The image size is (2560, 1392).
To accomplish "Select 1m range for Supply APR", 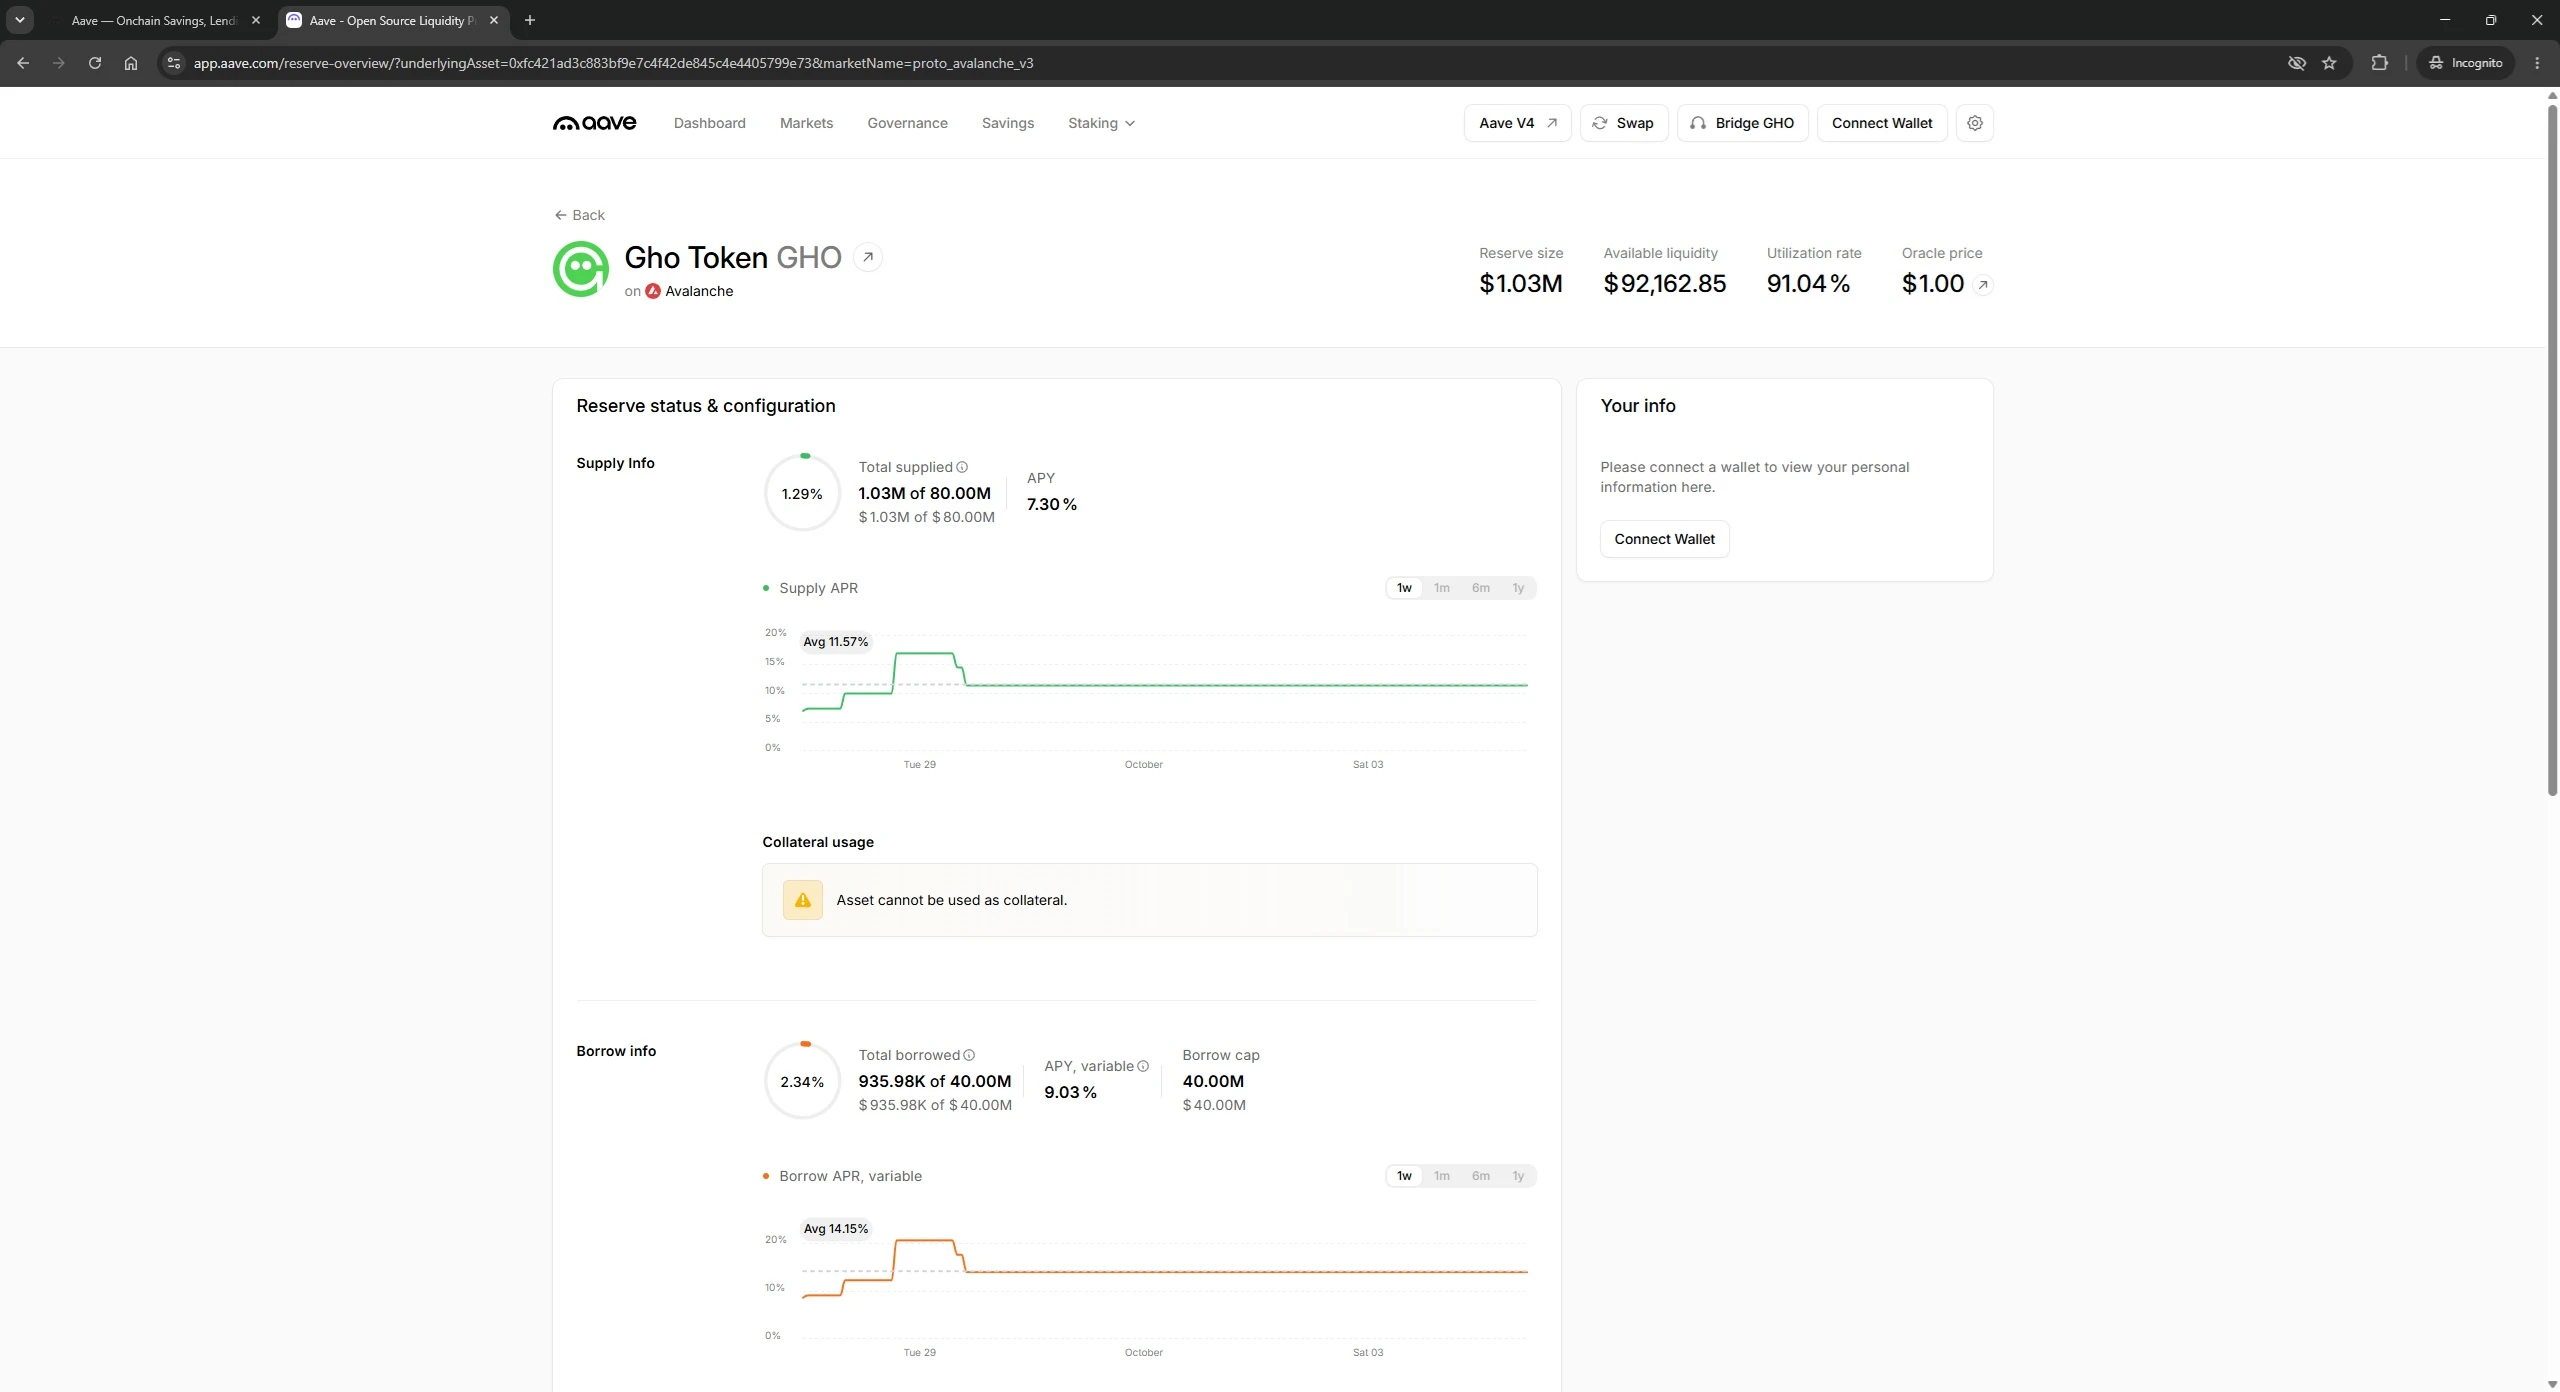I will (1441, 588).
